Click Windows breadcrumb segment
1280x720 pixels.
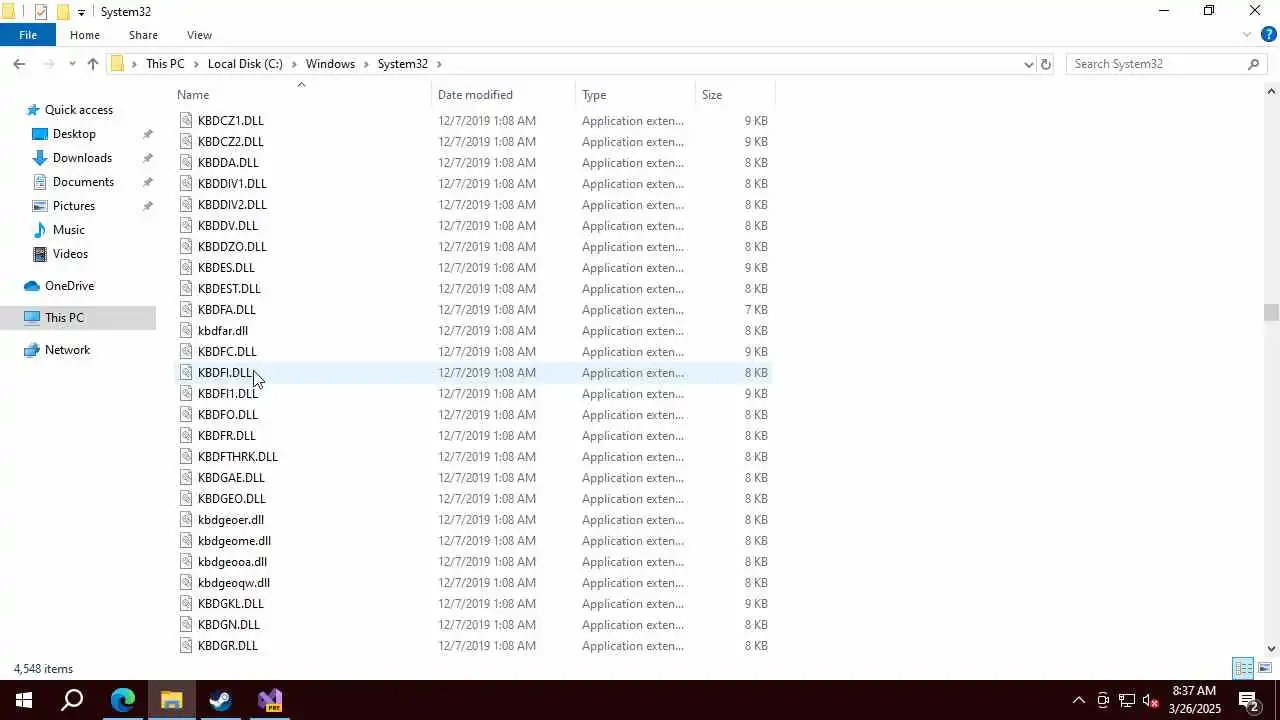coord(330,64)
